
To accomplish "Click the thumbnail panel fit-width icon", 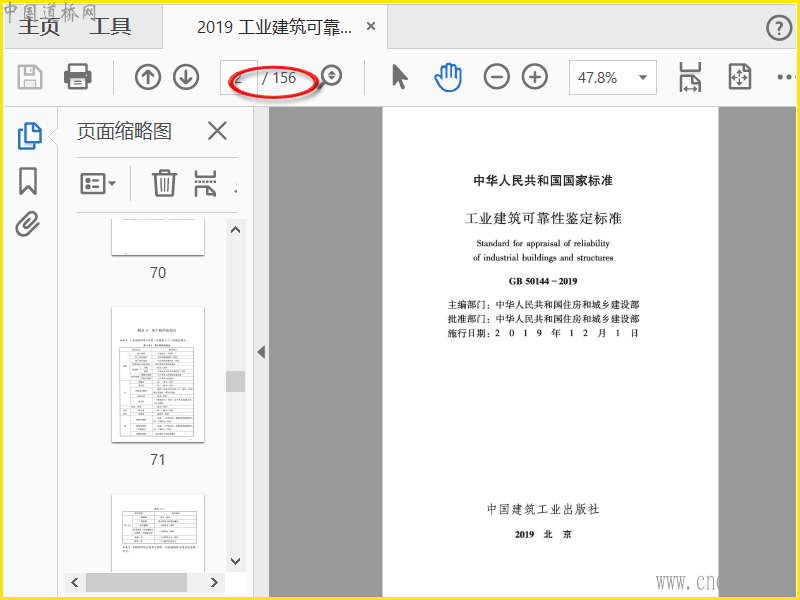I will click(x=205, y=183).
